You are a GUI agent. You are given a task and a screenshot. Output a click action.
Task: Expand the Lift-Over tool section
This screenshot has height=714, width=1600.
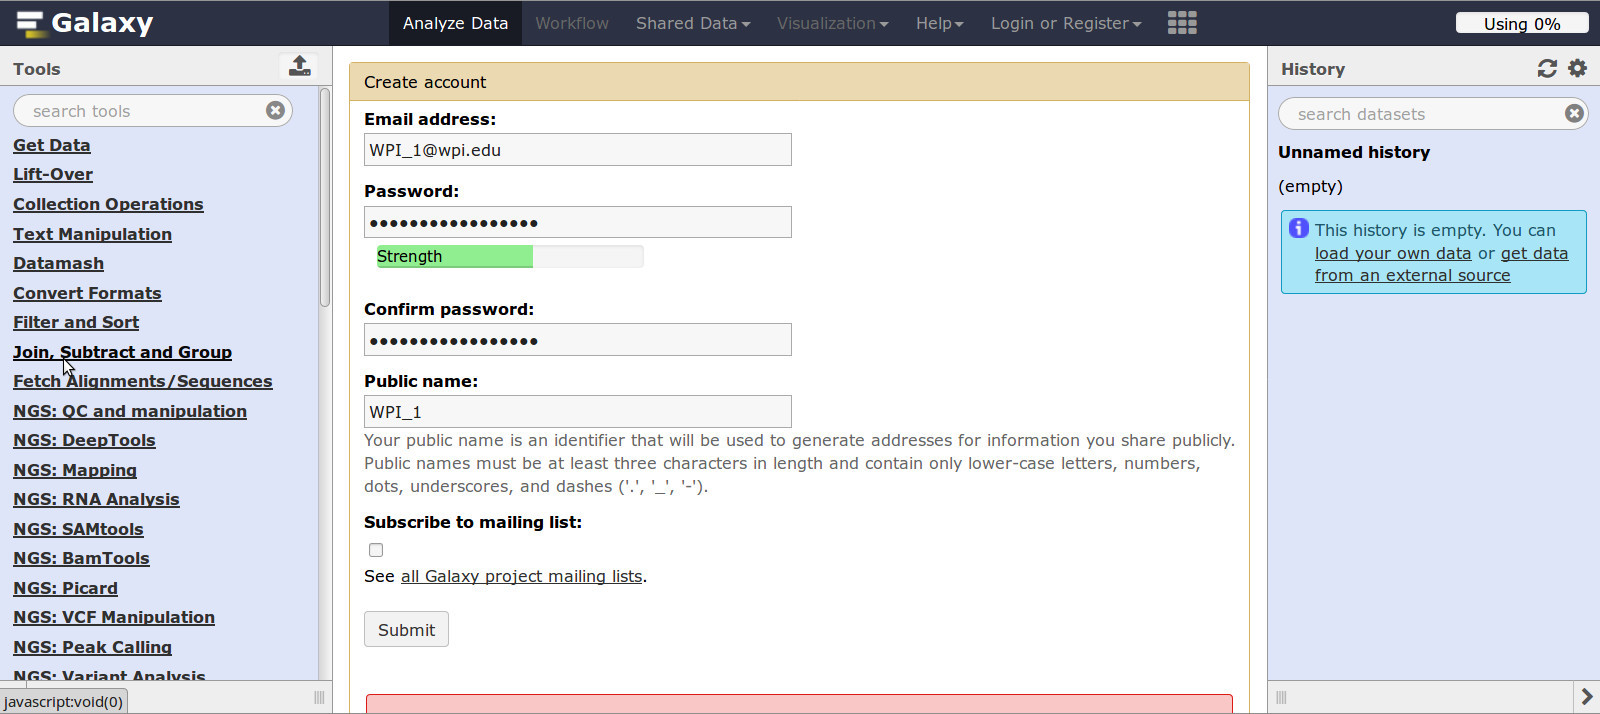point(53,174)
